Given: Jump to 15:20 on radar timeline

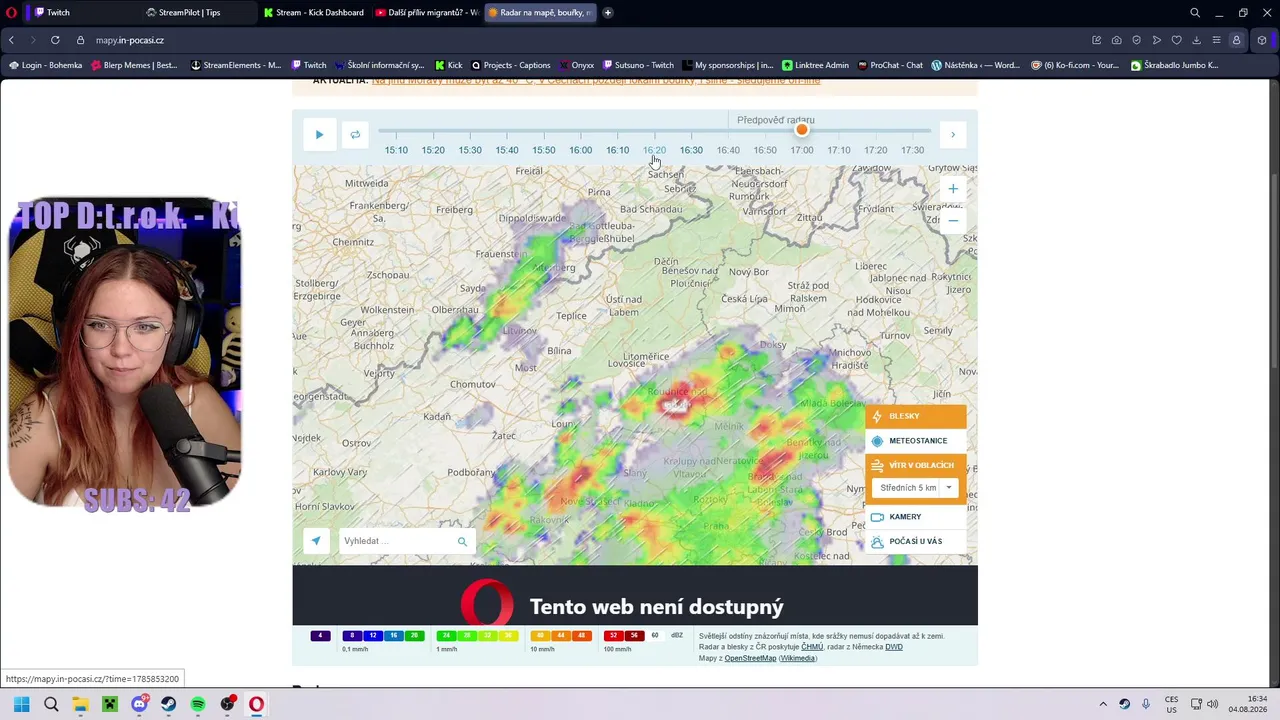Looking at the screenshot, I should [x=433, y=150].
